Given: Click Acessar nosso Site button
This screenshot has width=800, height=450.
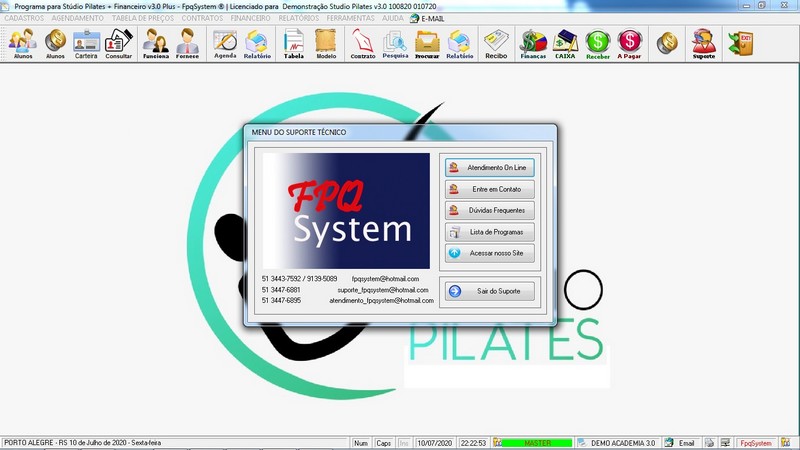Looking at the screenshot, I should [x=490, y=253].
